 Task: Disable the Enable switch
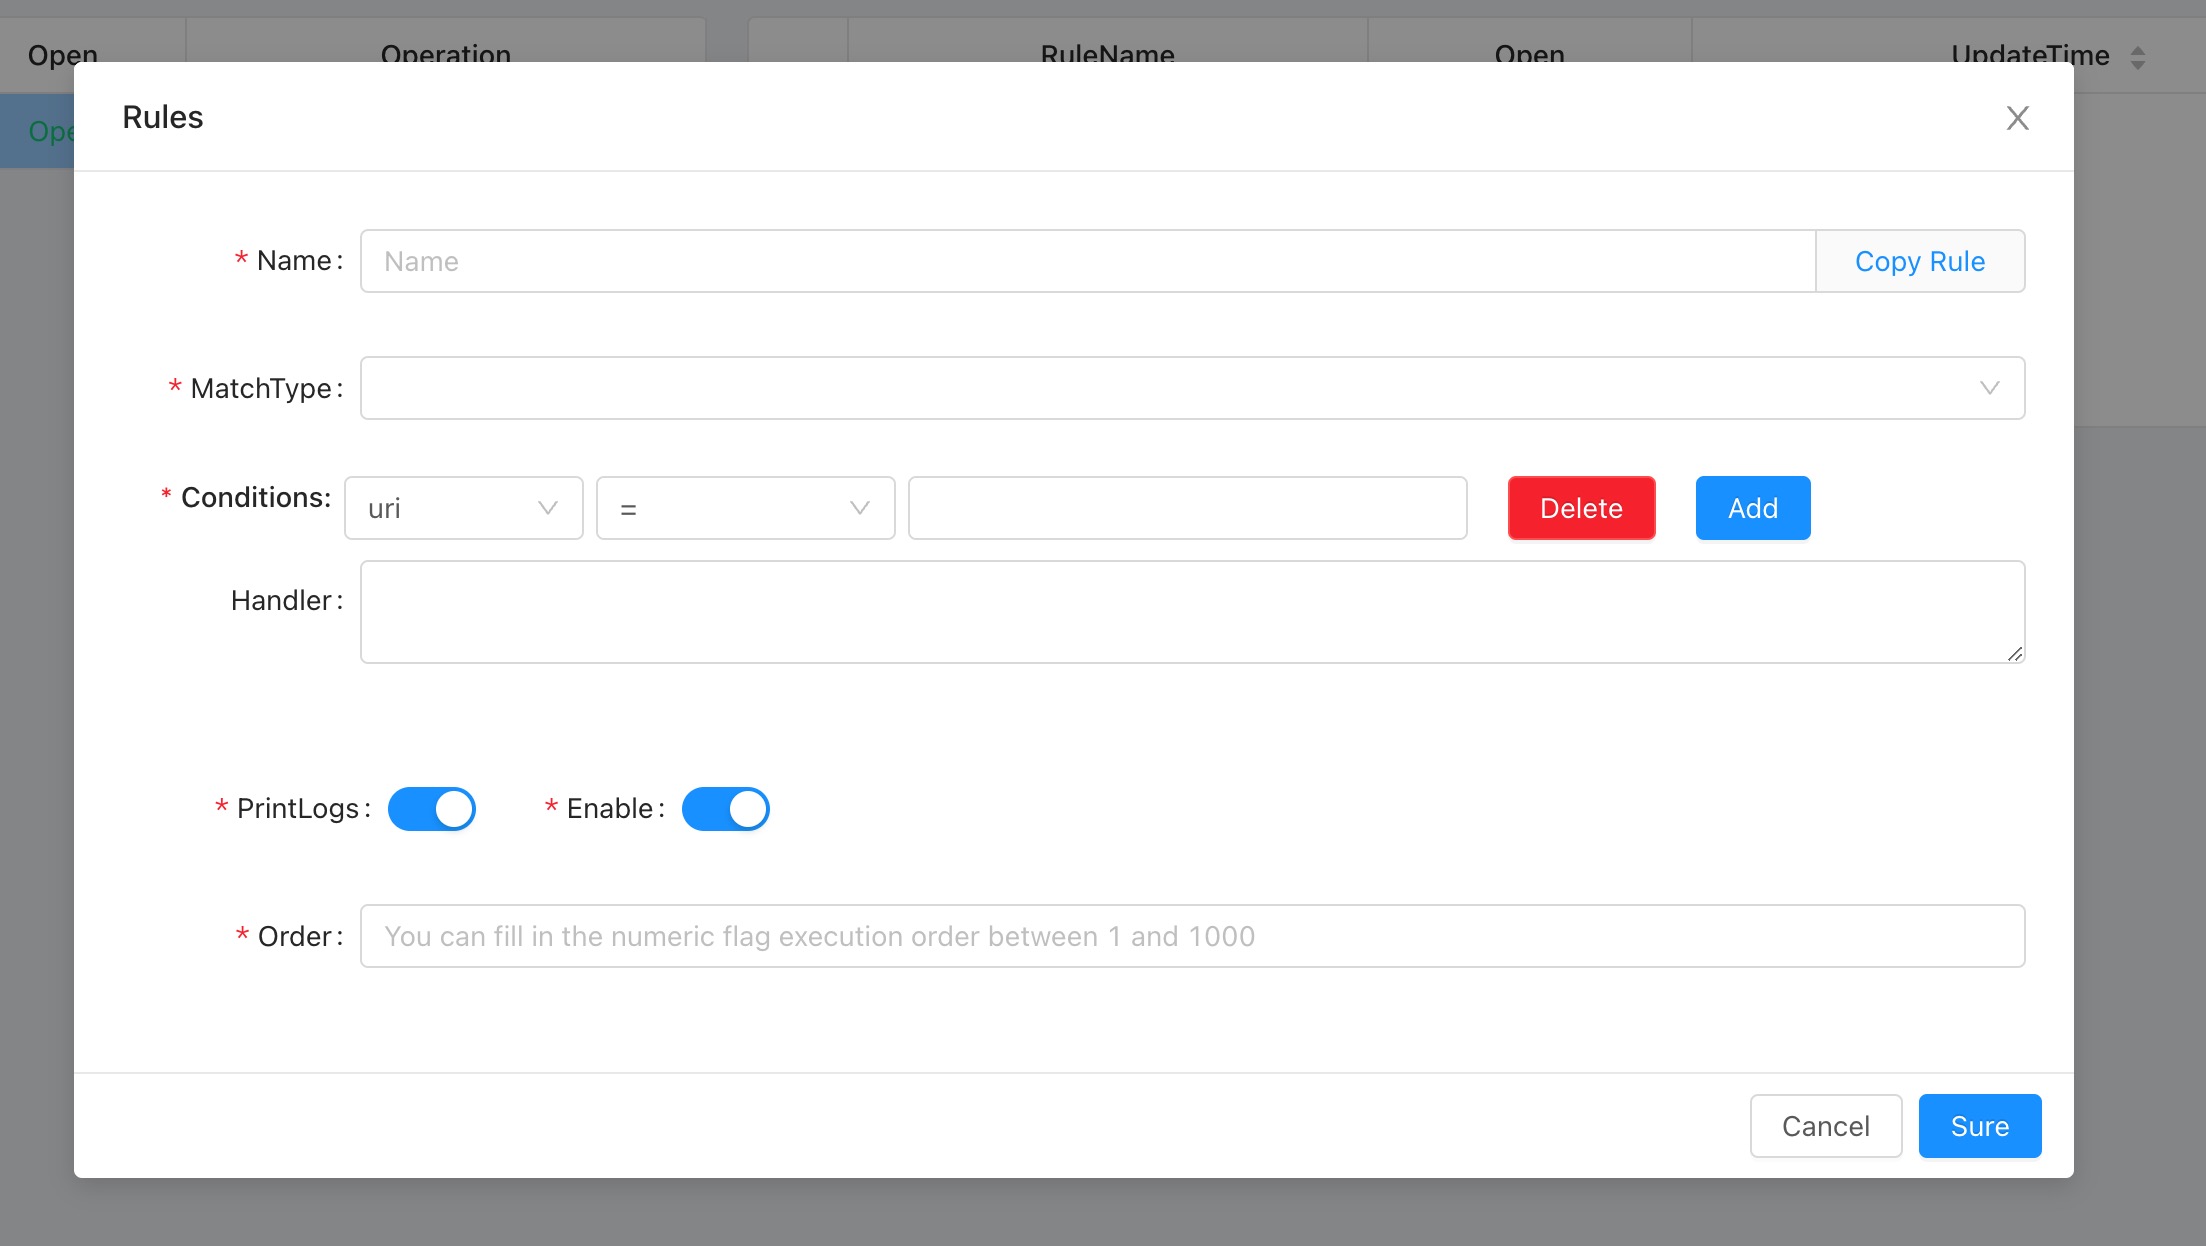(x=726, y=809)
